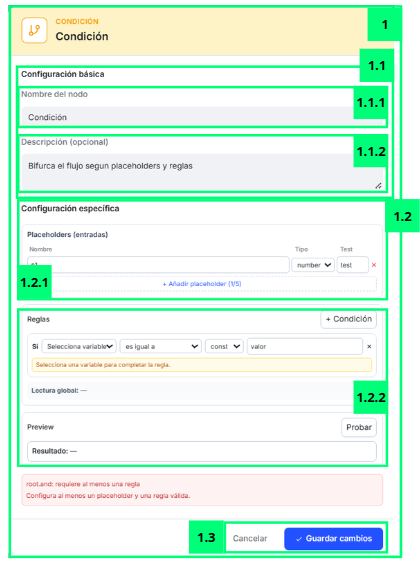Open the number type dropdown
This screenshot has width=420, height=563.
click(x=313, y=265)
